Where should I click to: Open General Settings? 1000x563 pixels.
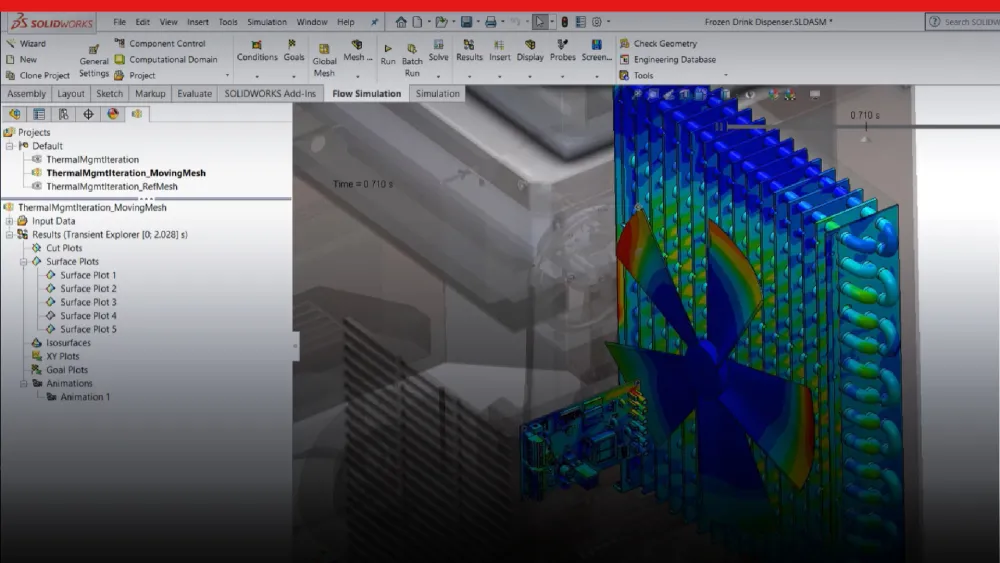click(94, 61)
